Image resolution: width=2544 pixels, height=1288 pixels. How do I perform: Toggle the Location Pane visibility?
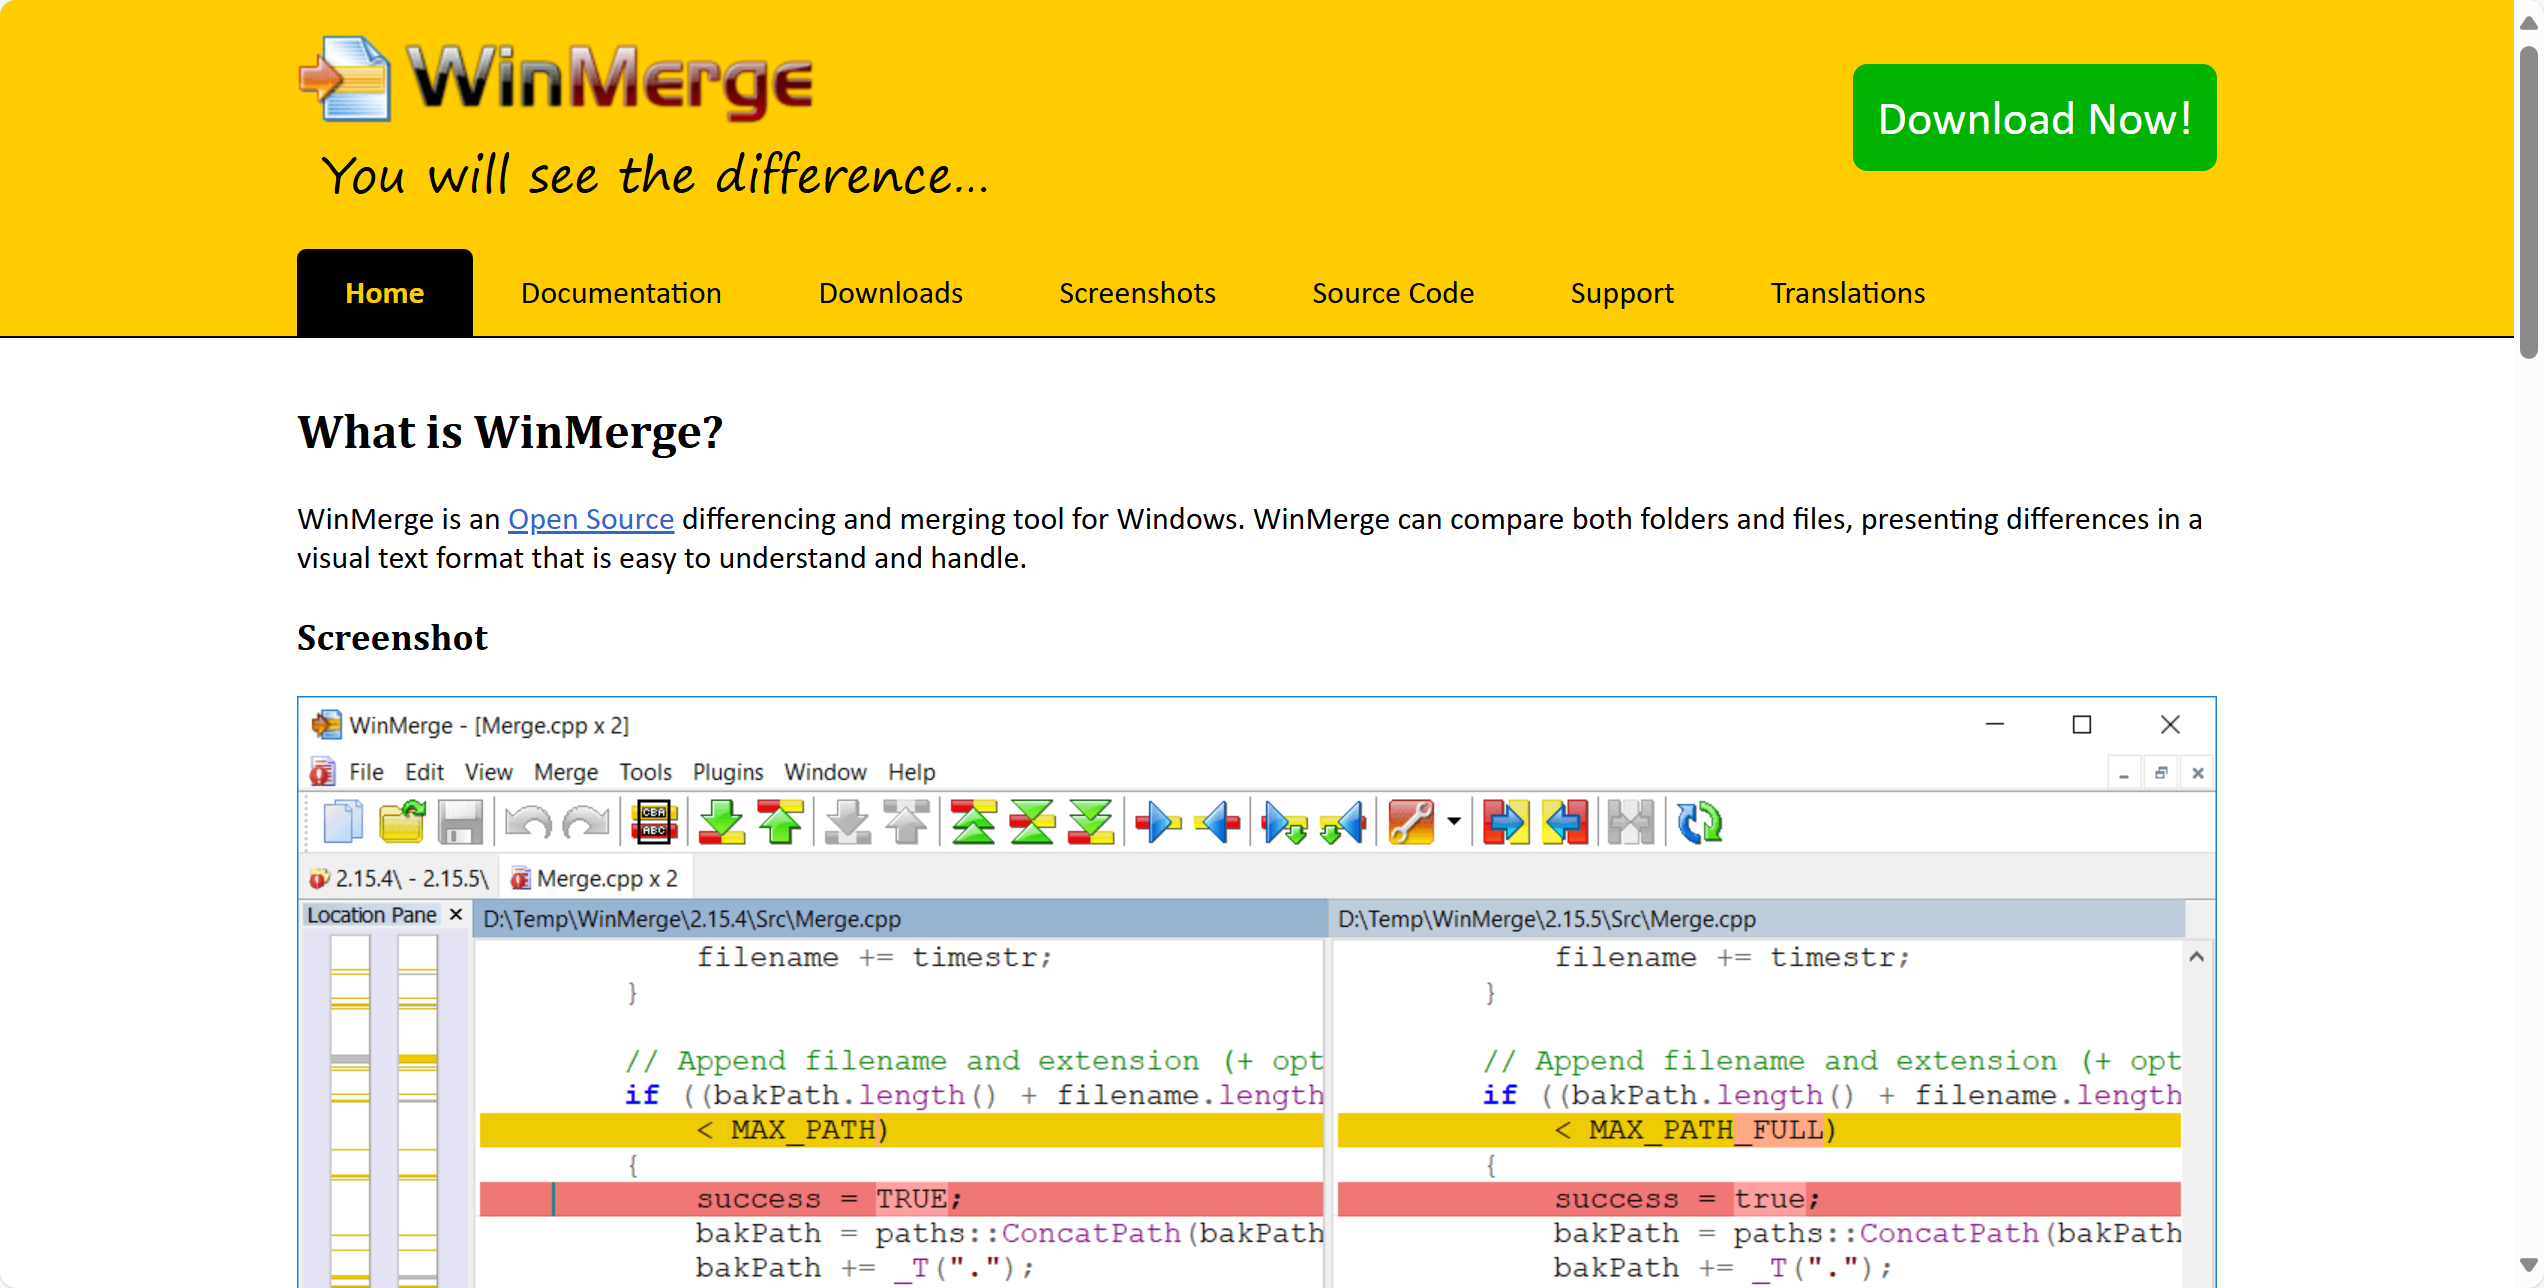coord(458,917)
